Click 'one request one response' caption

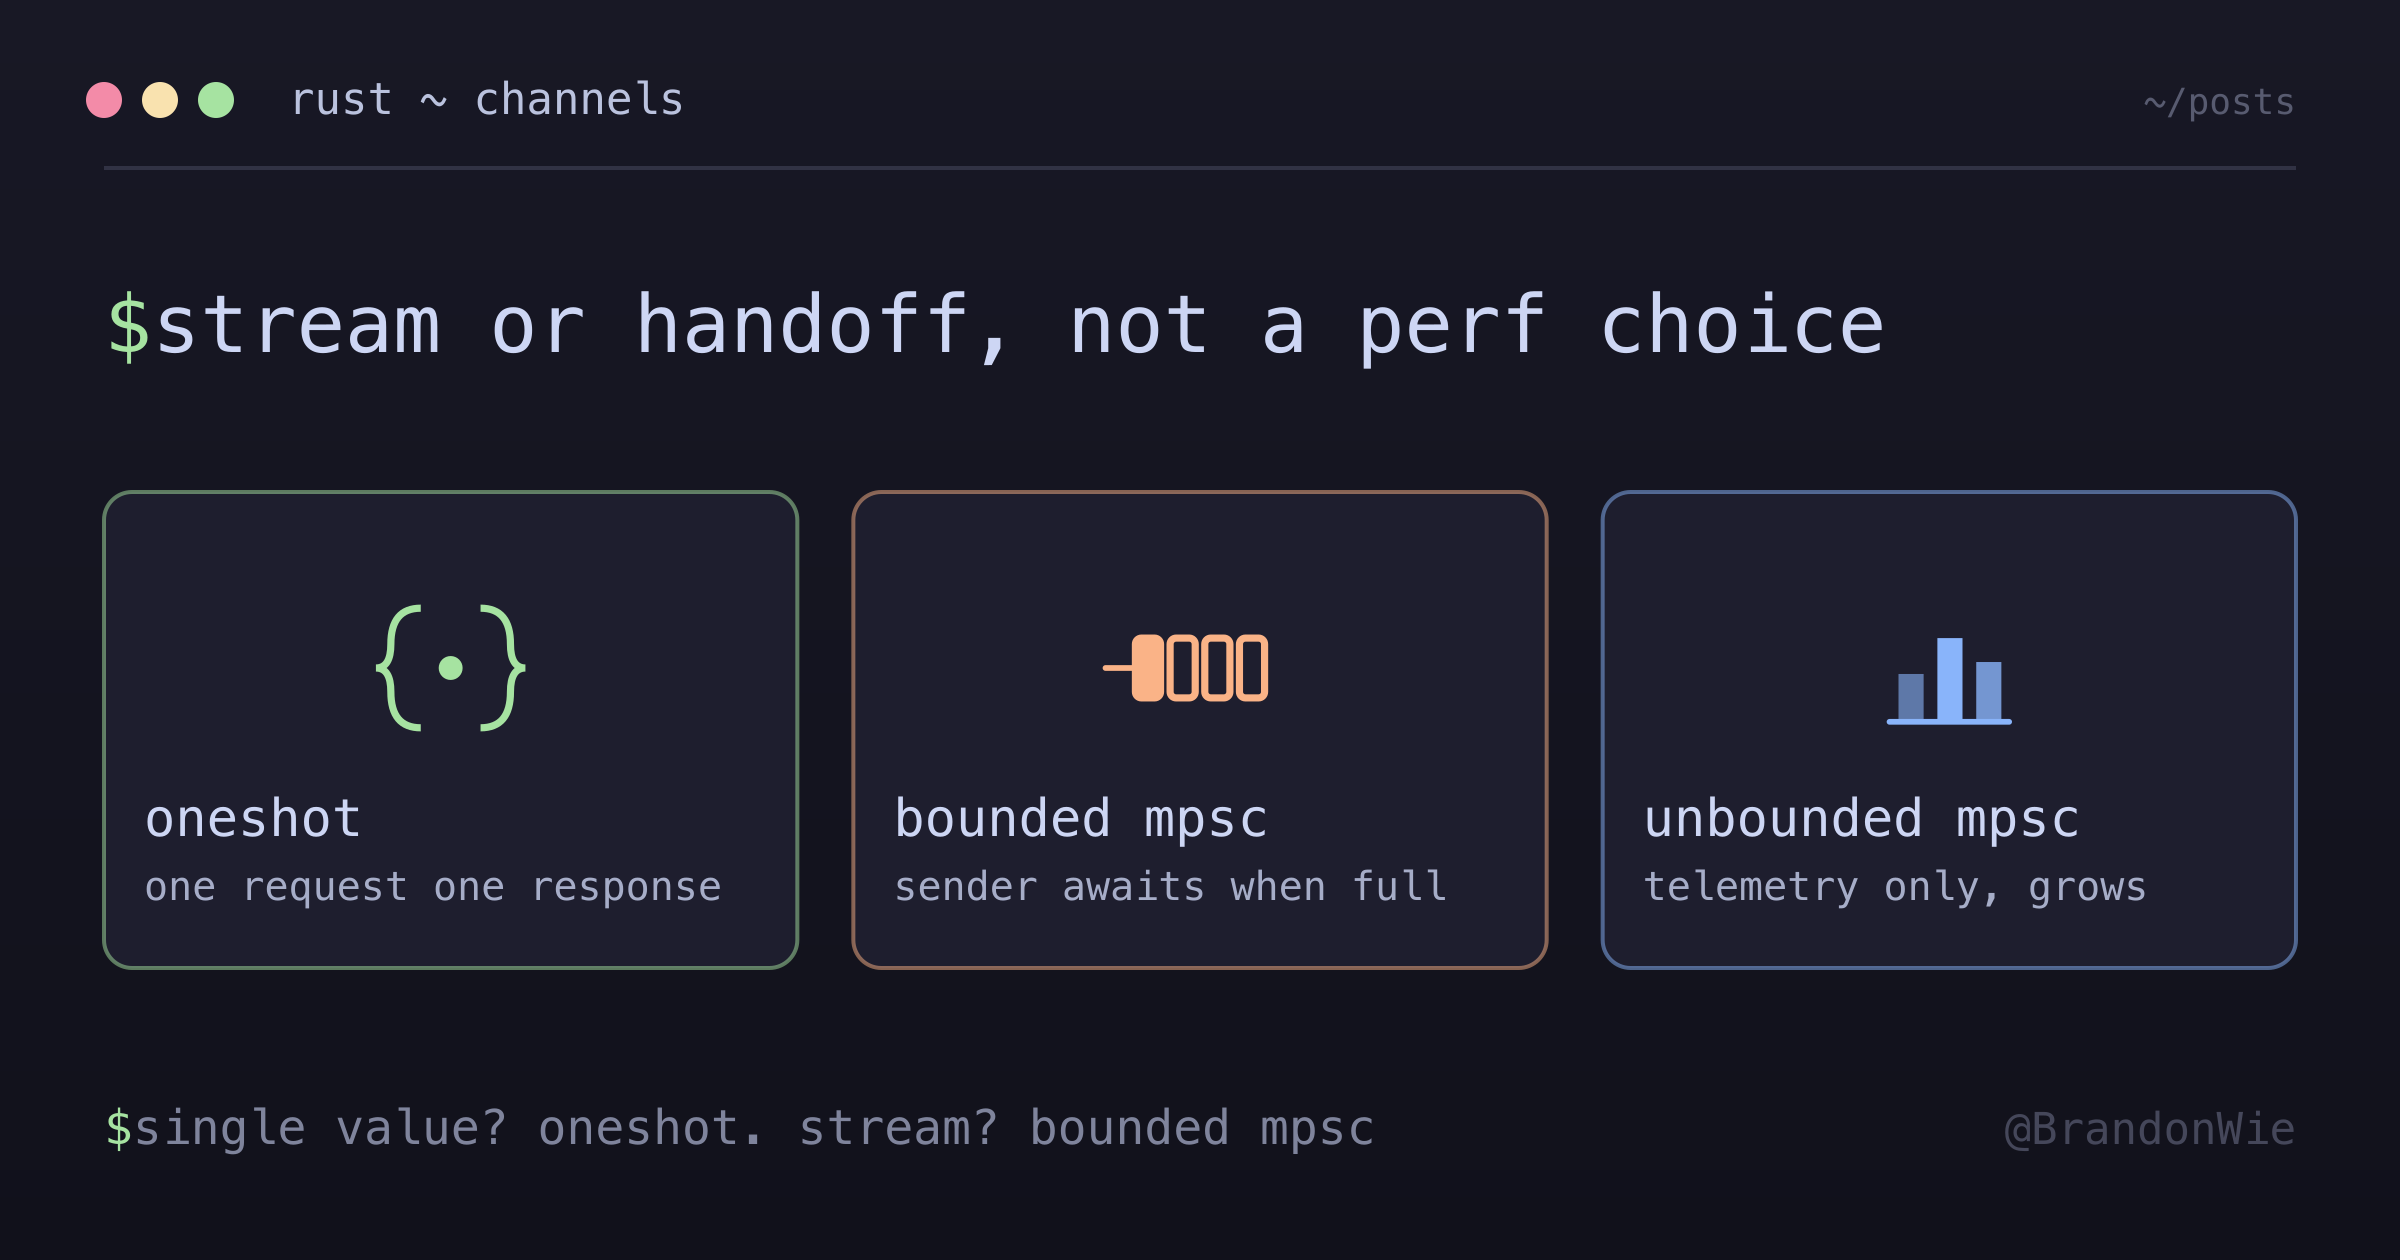pos(433,887)
